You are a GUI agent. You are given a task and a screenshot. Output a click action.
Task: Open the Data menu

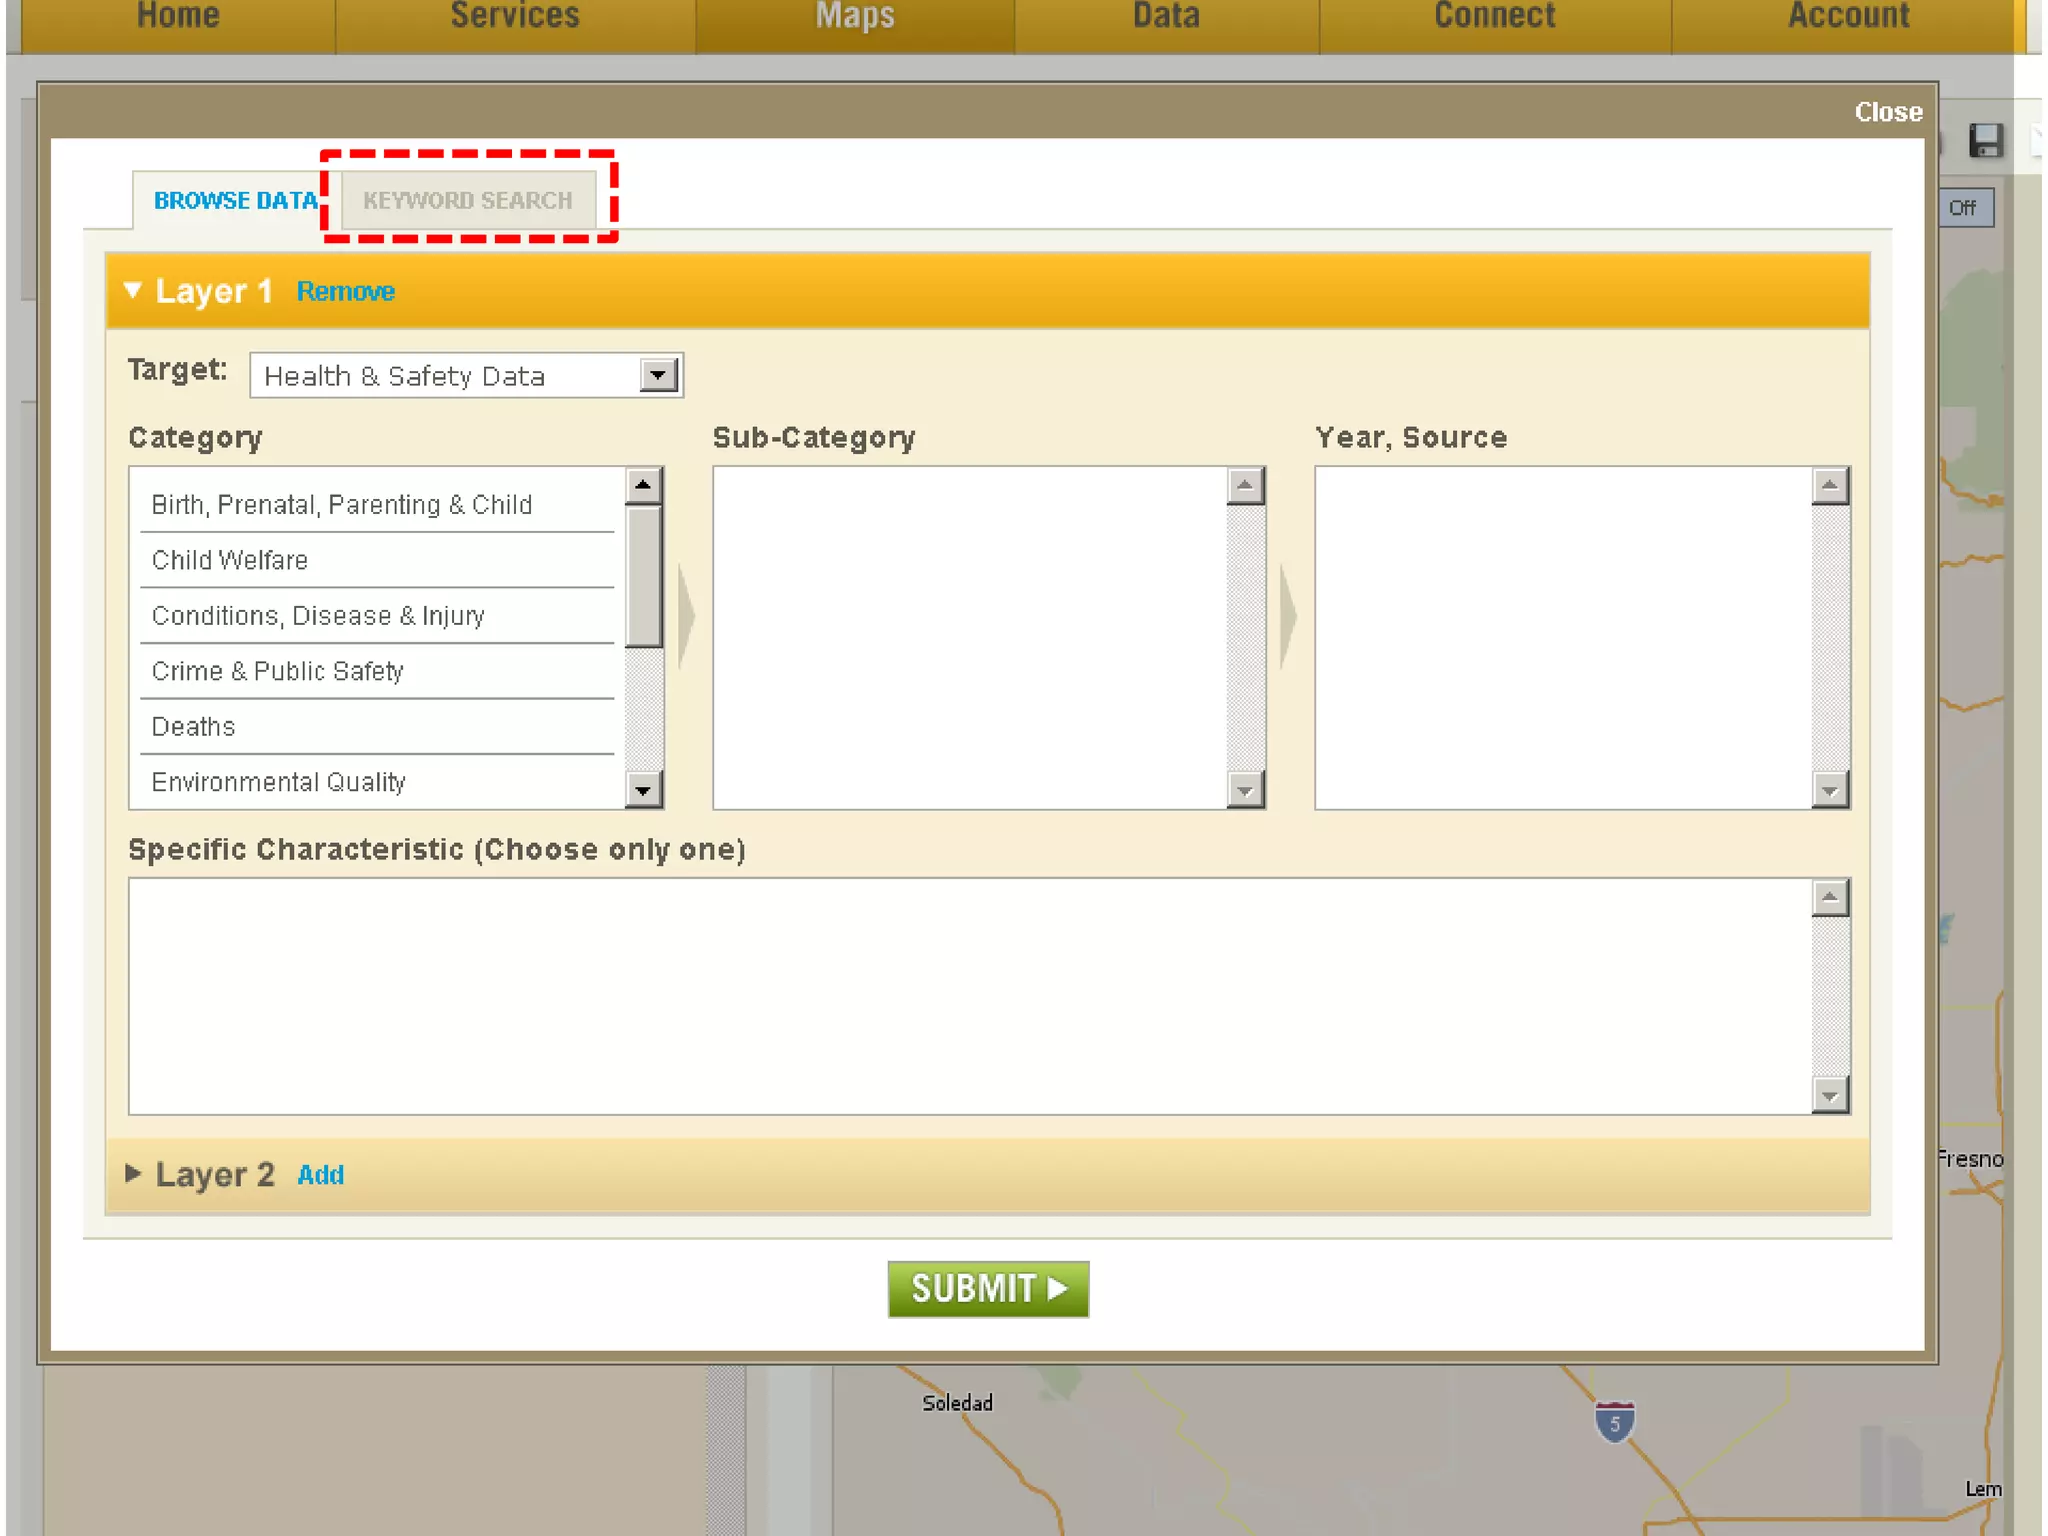point(1166,18)
